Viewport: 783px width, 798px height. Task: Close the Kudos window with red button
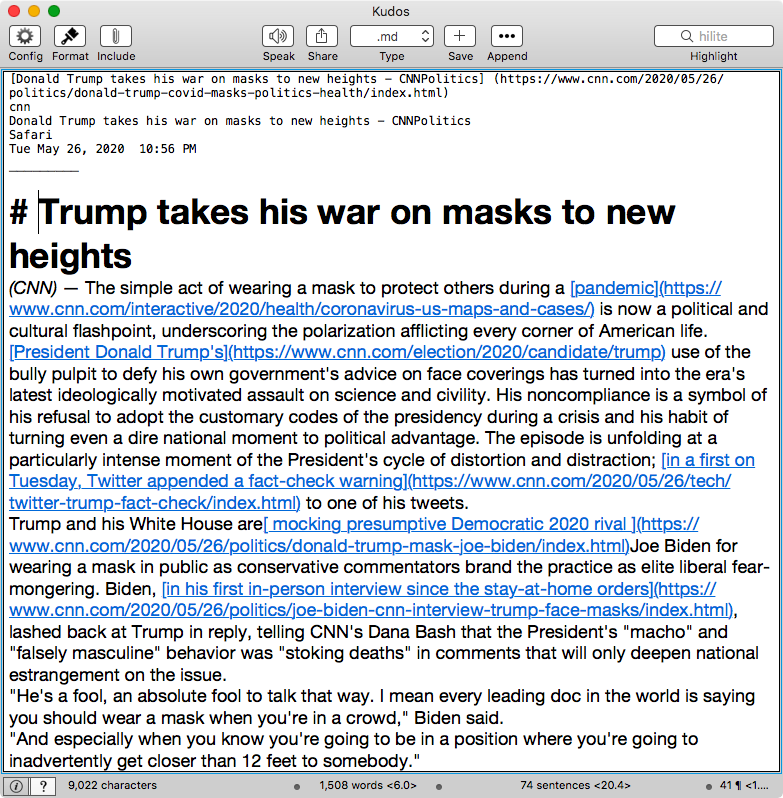pyautogui.click(x=14, y=11)
